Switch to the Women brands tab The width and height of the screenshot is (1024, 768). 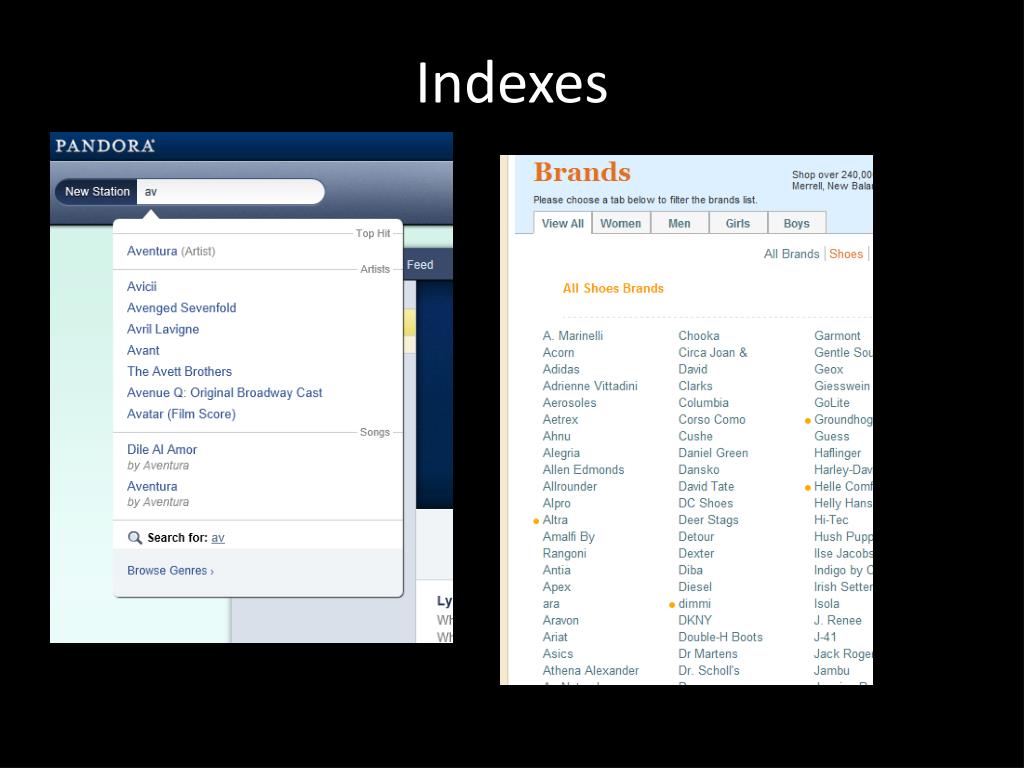click(620, 223)
